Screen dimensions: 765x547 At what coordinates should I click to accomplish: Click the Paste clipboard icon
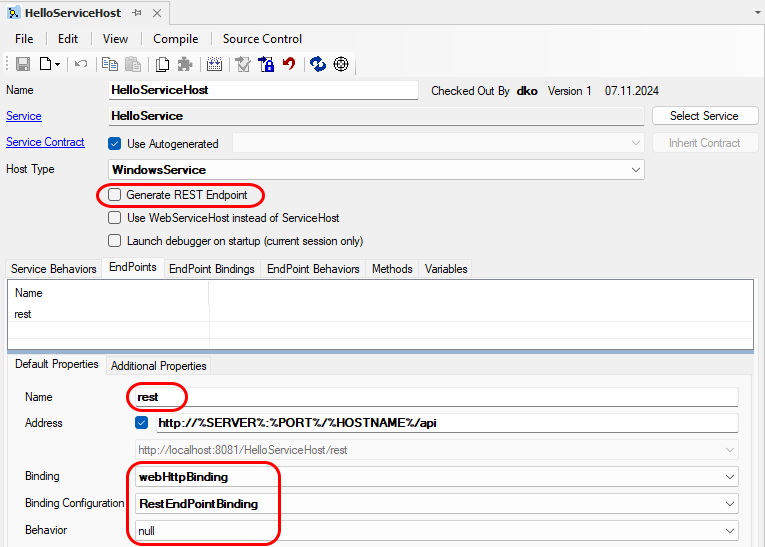(x=133, y=64)
